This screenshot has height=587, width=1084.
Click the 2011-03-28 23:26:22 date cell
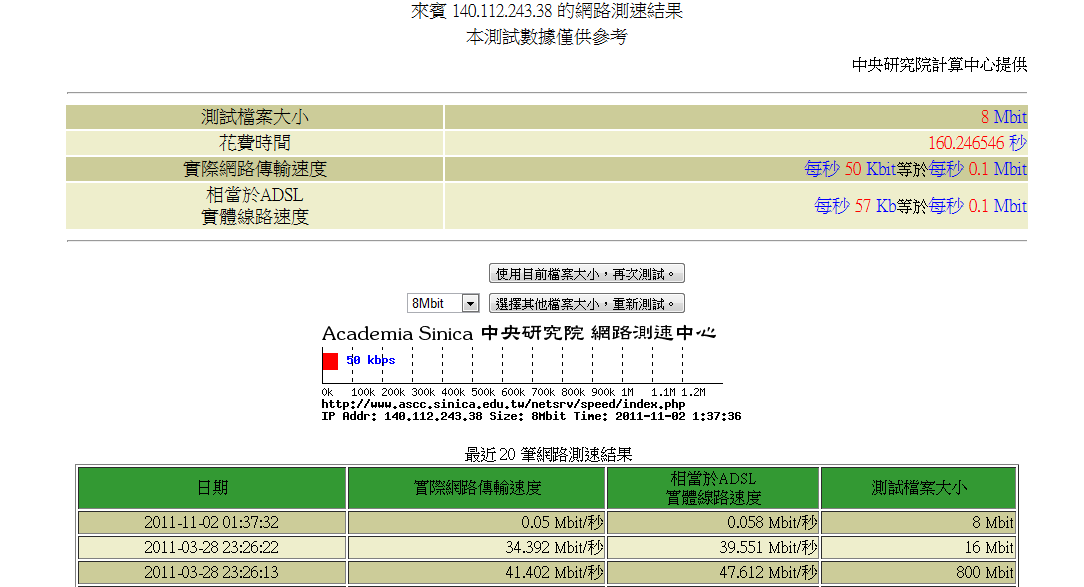tap(211, 548)
